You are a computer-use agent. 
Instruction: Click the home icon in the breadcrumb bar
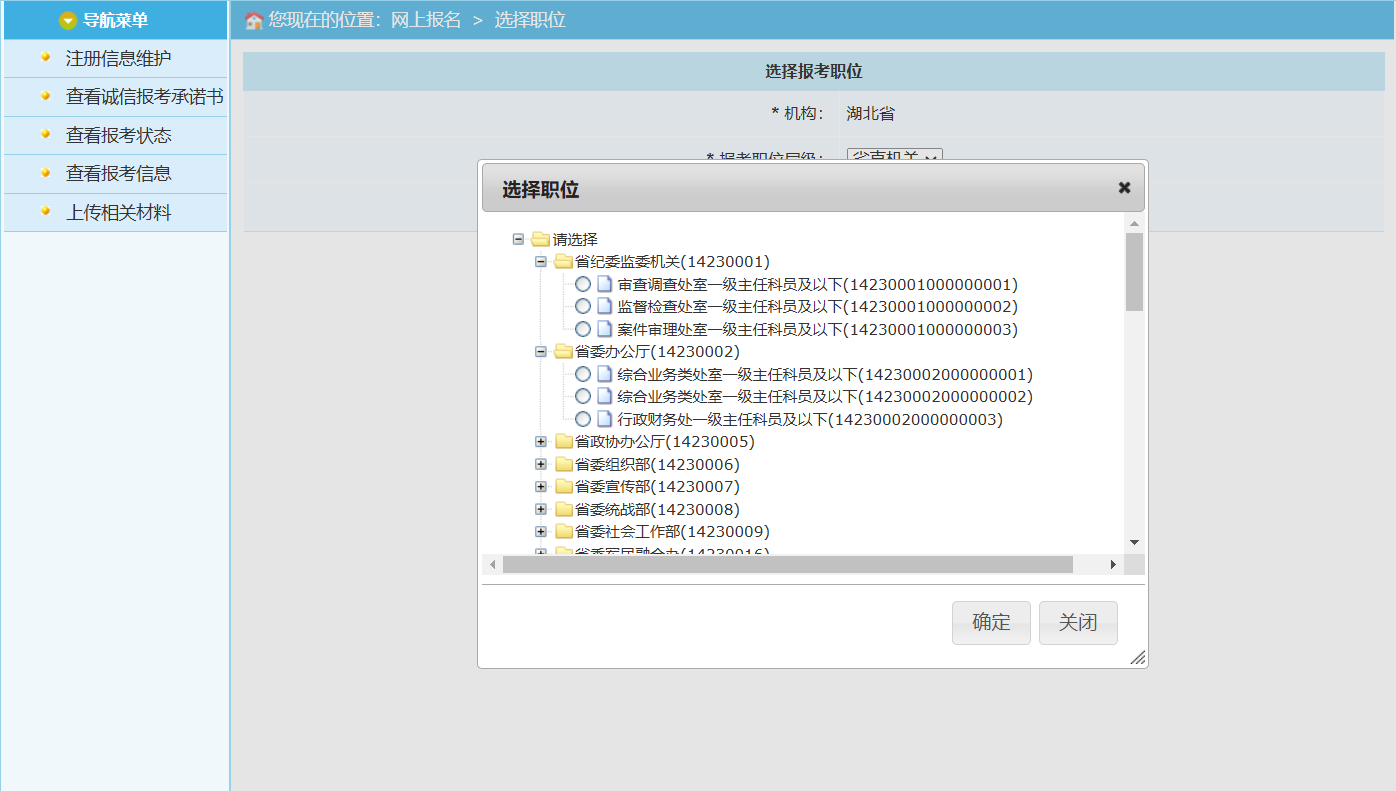click(x=254, y=20)
